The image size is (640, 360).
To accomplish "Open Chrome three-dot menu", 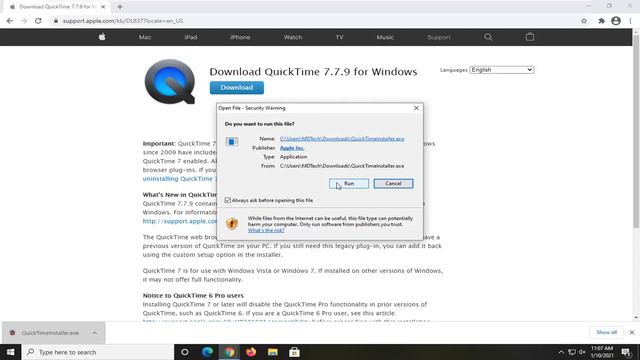I will (630, 21).
